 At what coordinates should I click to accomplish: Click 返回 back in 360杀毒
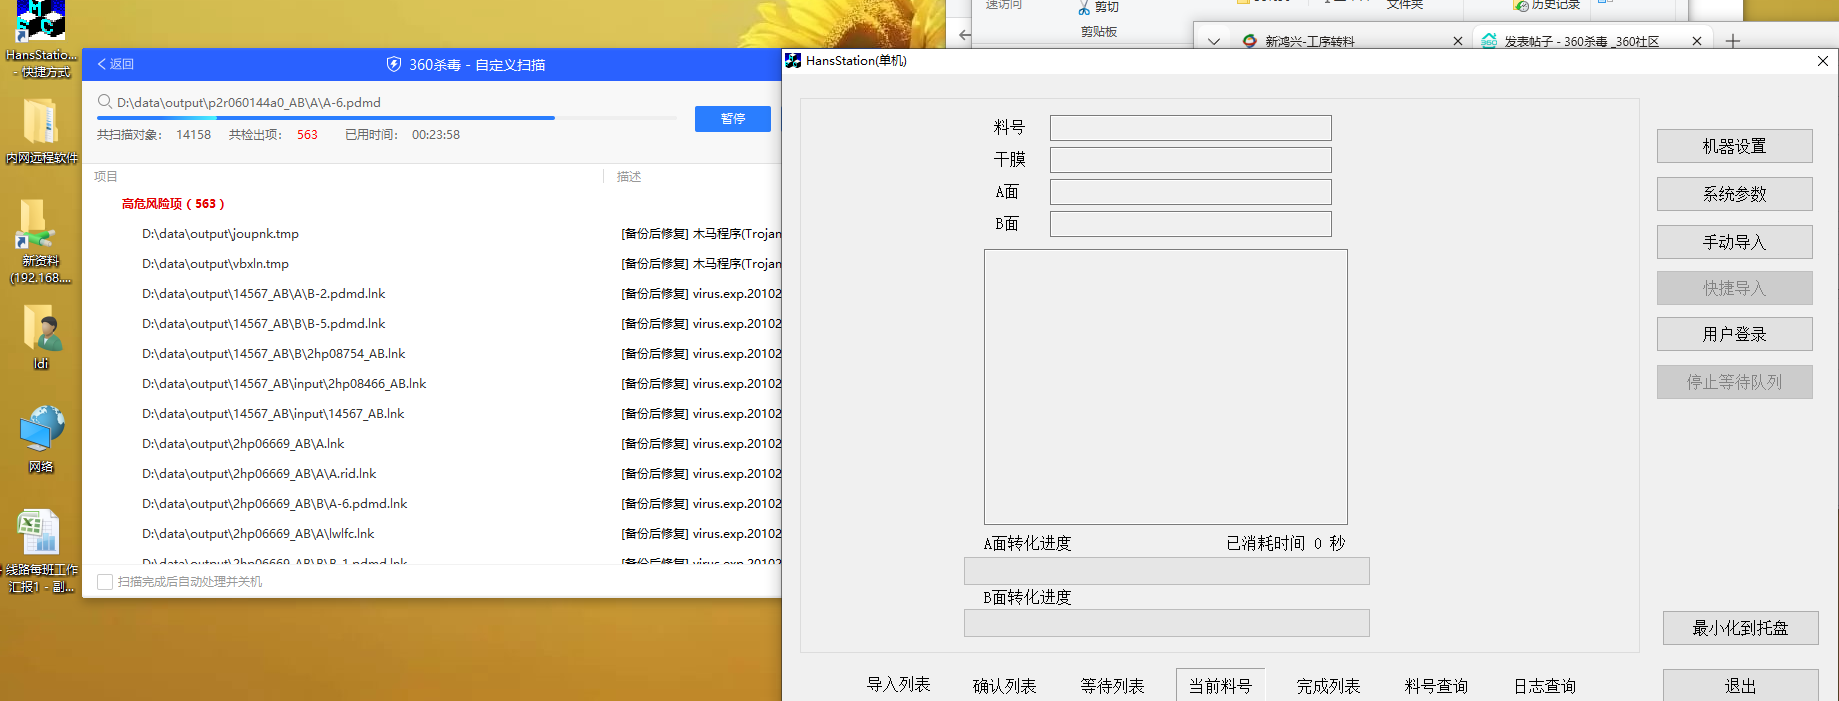pyautogui.click(x=116, y=64)
